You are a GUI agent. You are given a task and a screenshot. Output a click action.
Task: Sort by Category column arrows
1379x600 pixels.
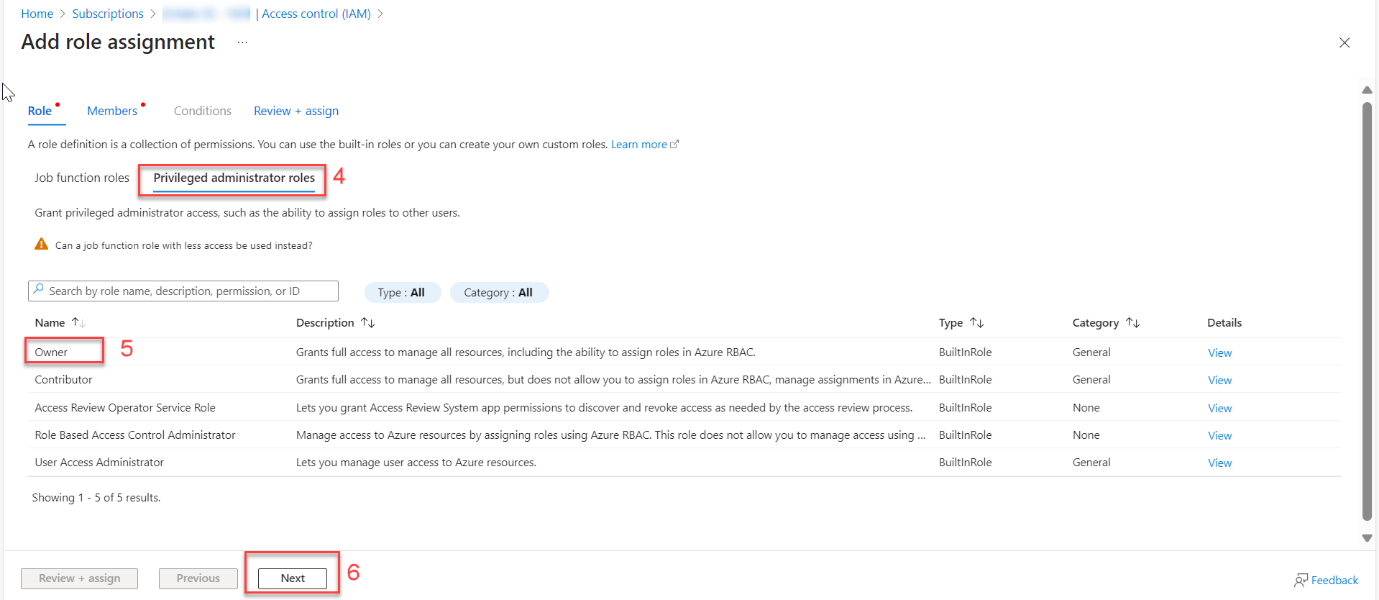tap(1133, 323)
